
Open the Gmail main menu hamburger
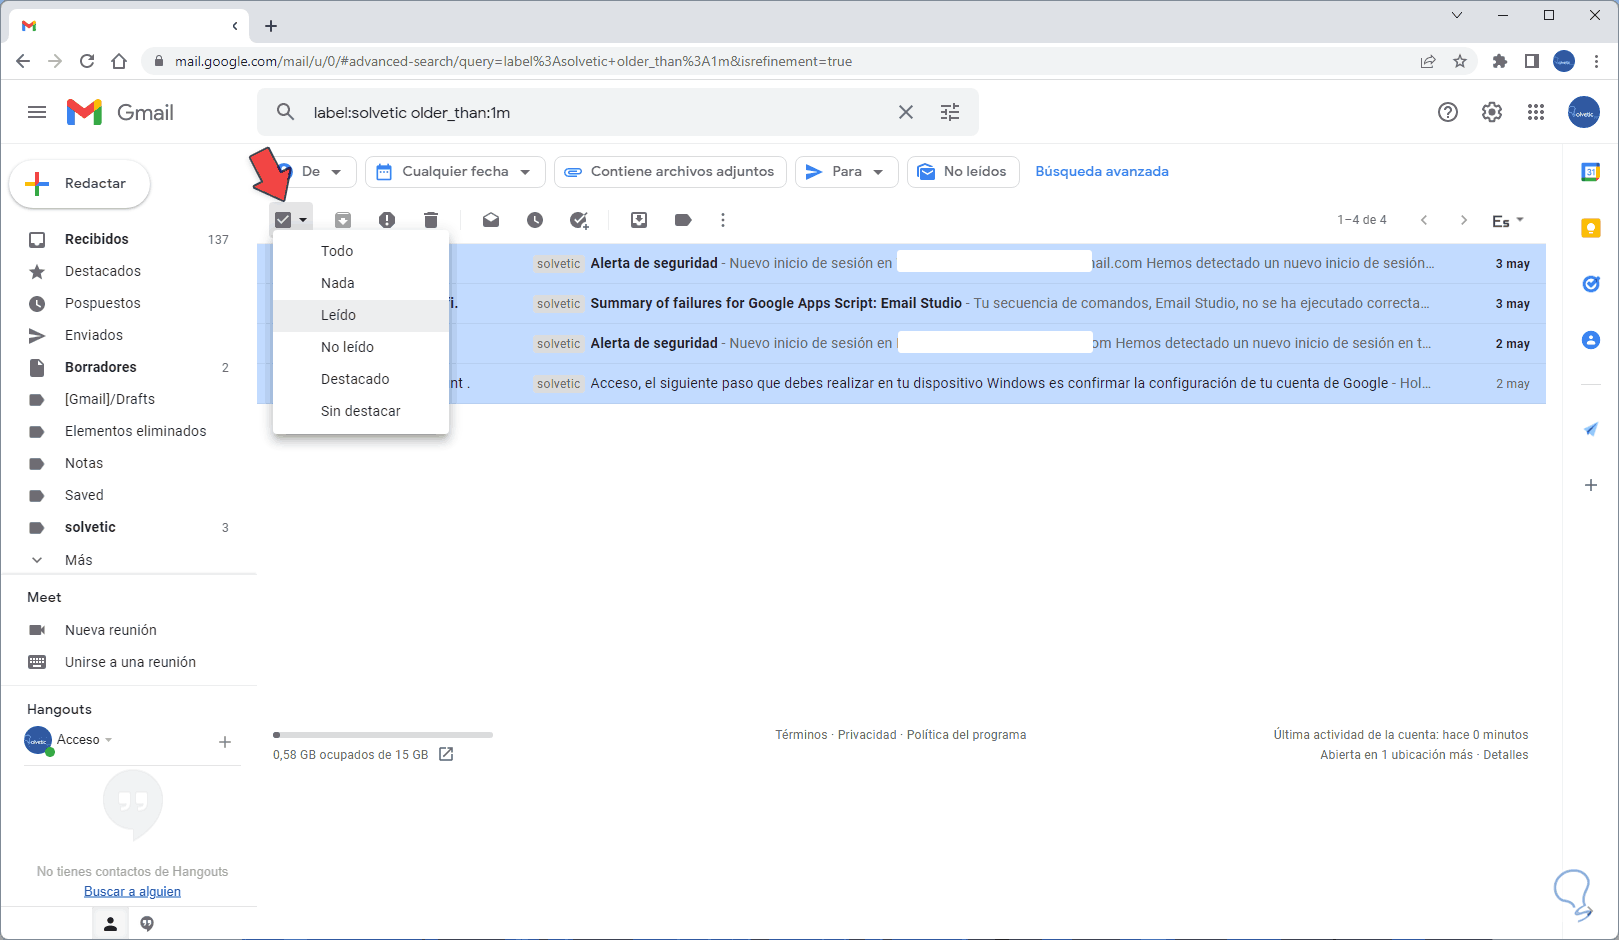click(37, 112)
